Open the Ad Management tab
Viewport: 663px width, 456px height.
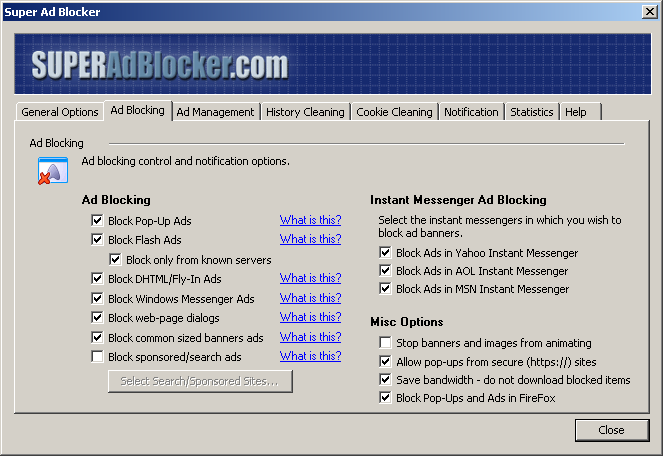[x=215, y=112]
